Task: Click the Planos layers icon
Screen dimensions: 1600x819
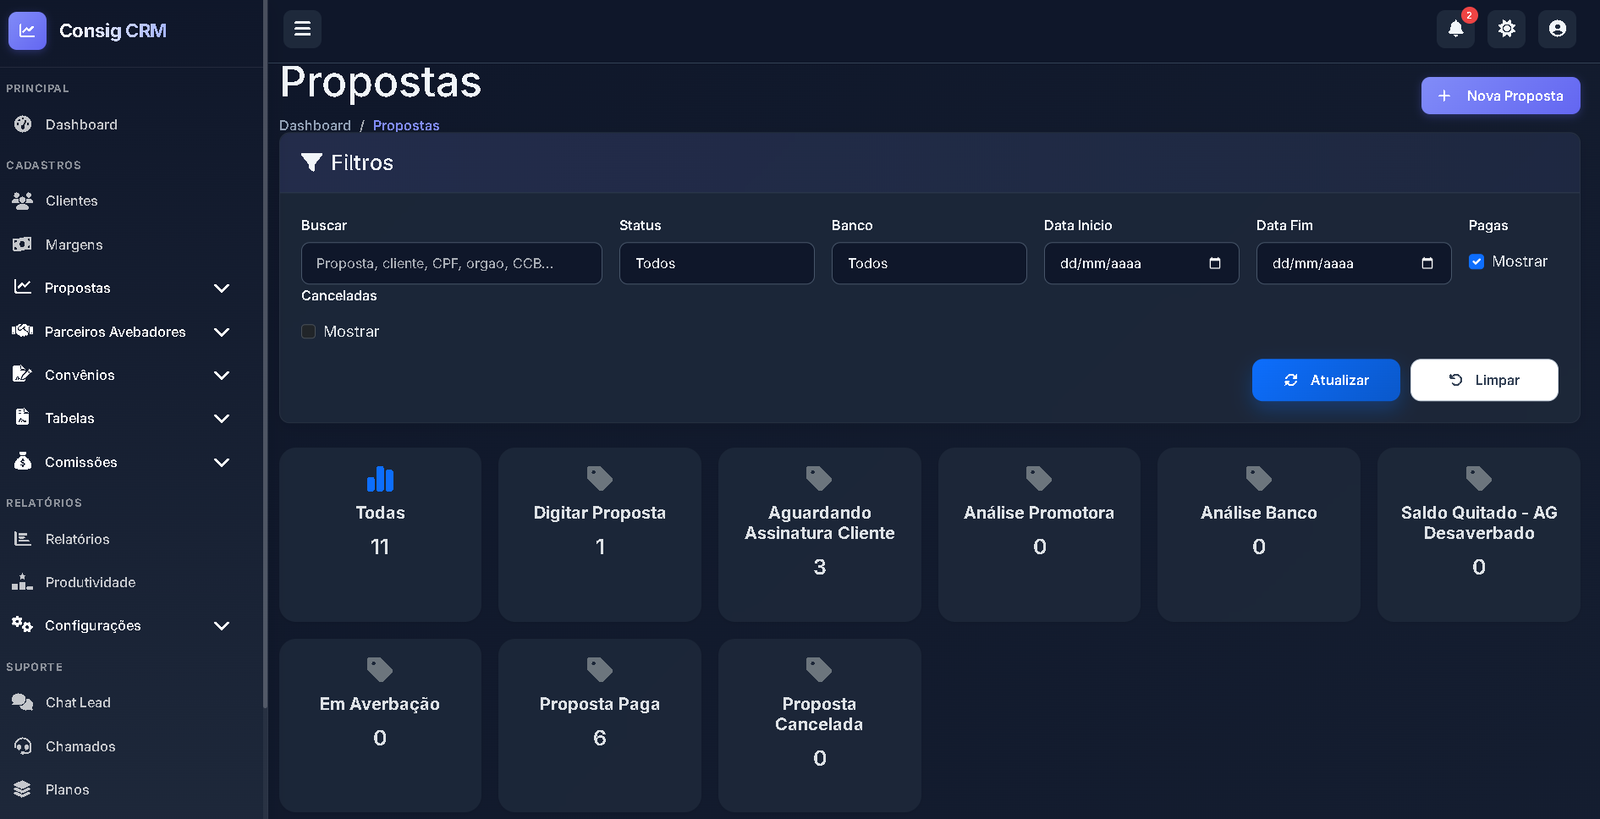Action: [22, 789]
